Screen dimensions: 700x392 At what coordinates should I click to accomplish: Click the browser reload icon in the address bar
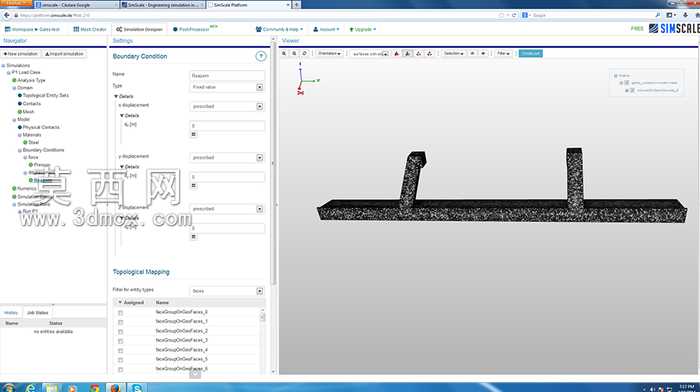point(514,15)
